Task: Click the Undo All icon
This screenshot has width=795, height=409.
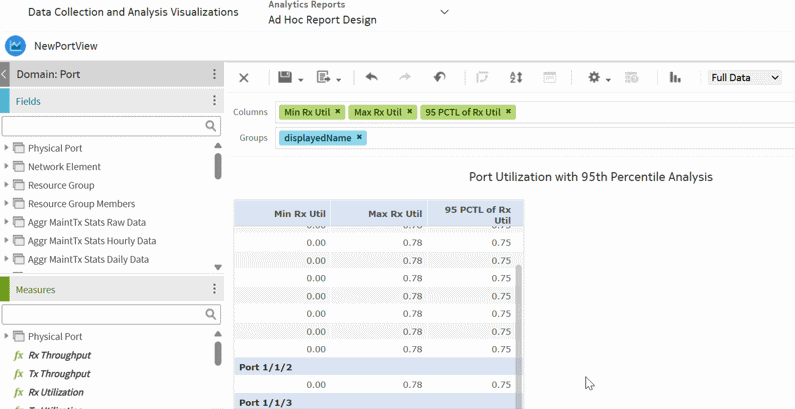Action: (x=439, y=78)
